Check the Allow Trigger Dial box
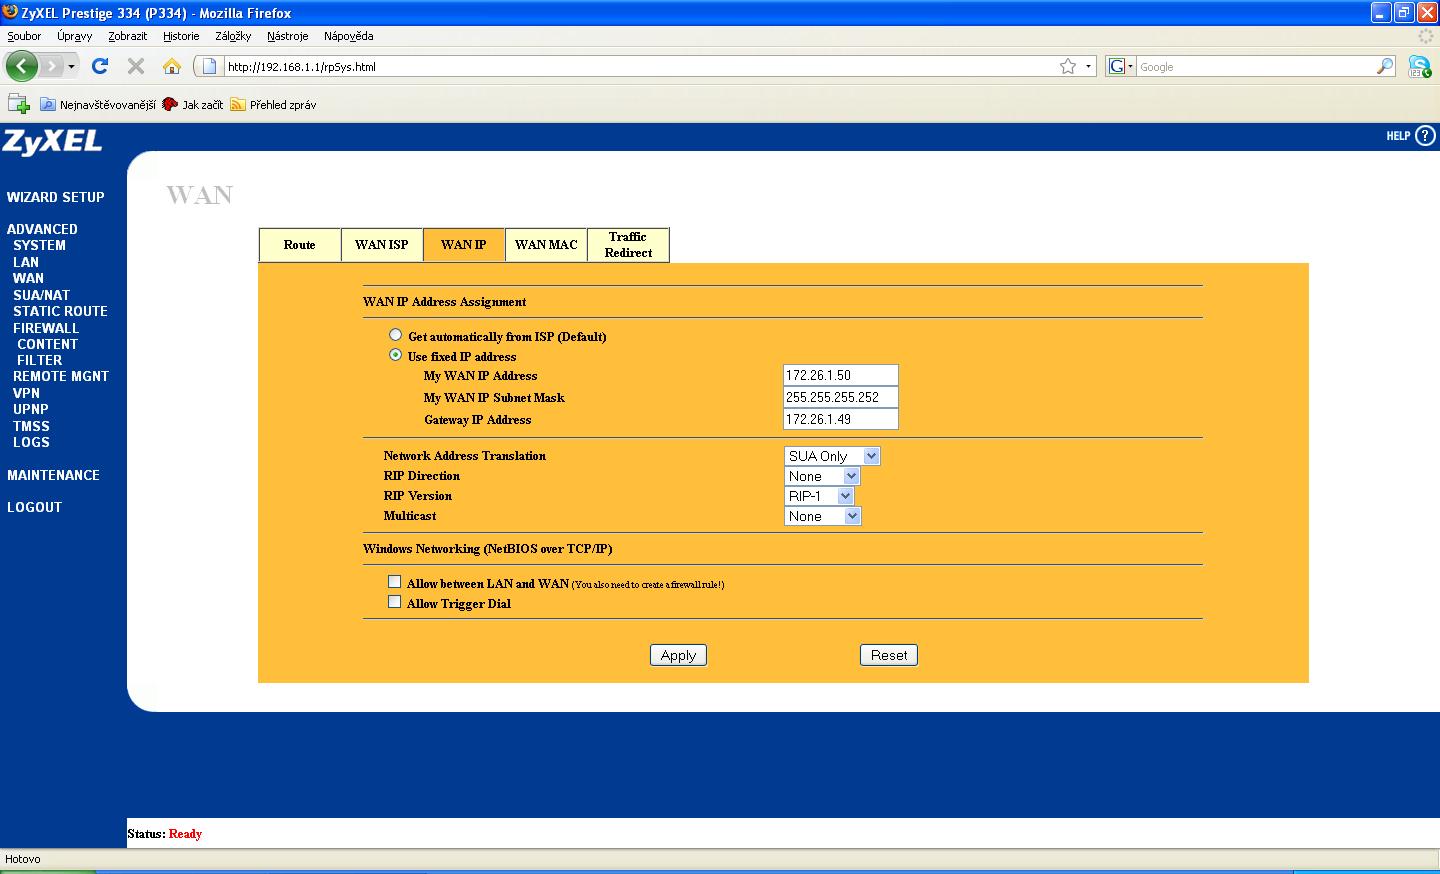1440x874 pixels. 395,602
